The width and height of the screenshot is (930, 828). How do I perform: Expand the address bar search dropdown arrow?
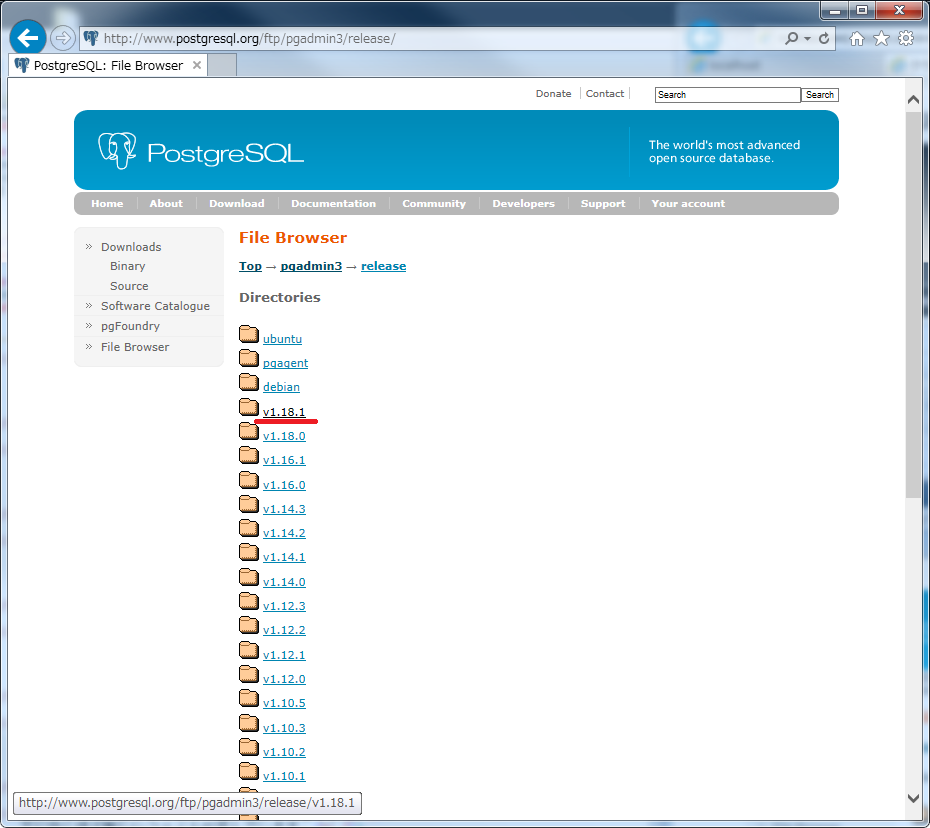tap(806, 39)
